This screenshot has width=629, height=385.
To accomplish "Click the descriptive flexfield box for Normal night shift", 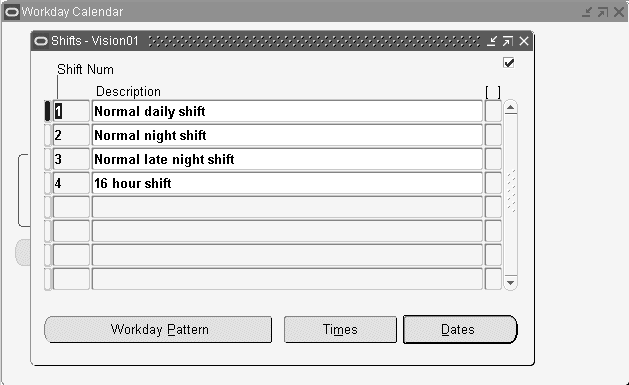I will (x=493, y=135).
